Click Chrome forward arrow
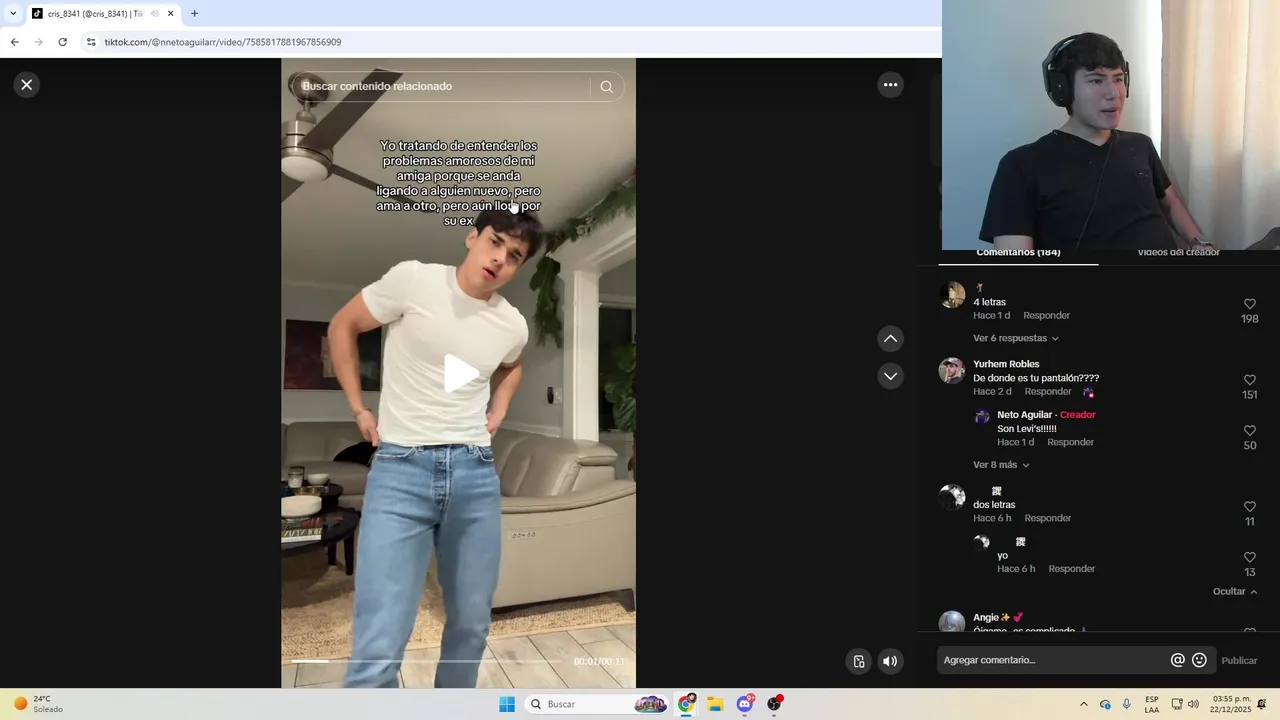The height and width of the screenshot is (720, 1280). click(38, 42)
